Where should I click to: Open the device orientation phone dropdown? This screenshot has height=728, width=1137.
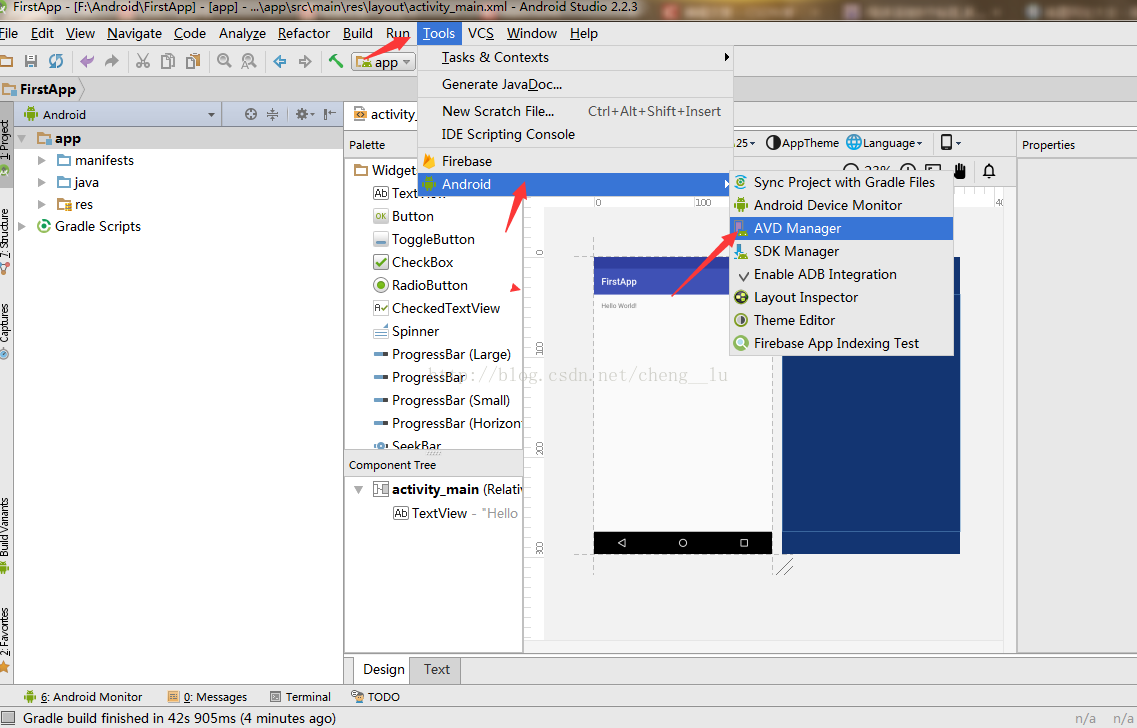click(951, 143)
